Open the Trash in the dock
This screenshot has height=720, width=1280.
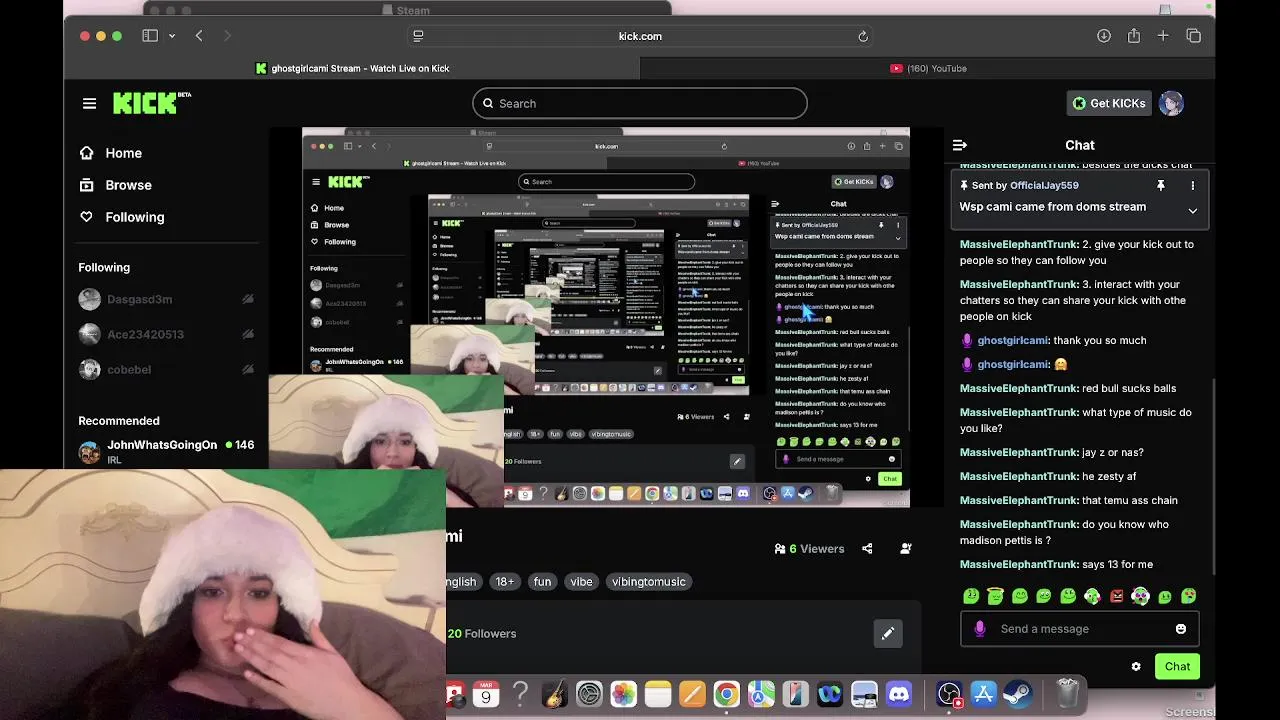pos(1067,693)
